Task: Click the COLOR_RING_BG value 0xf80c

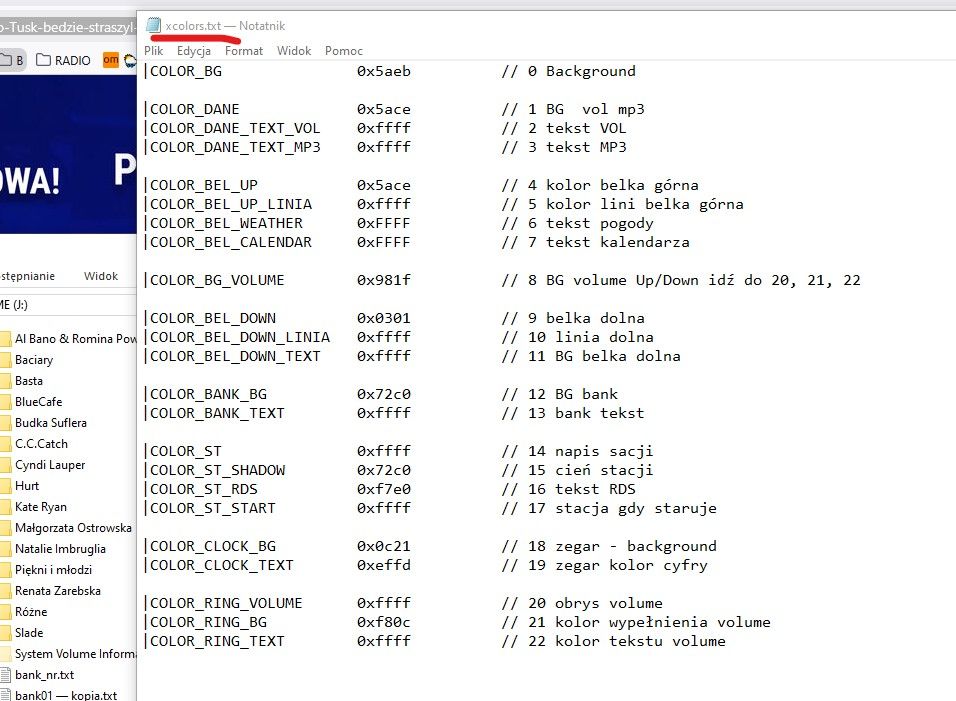Action: pyautogui.click(x=383, y=622)
